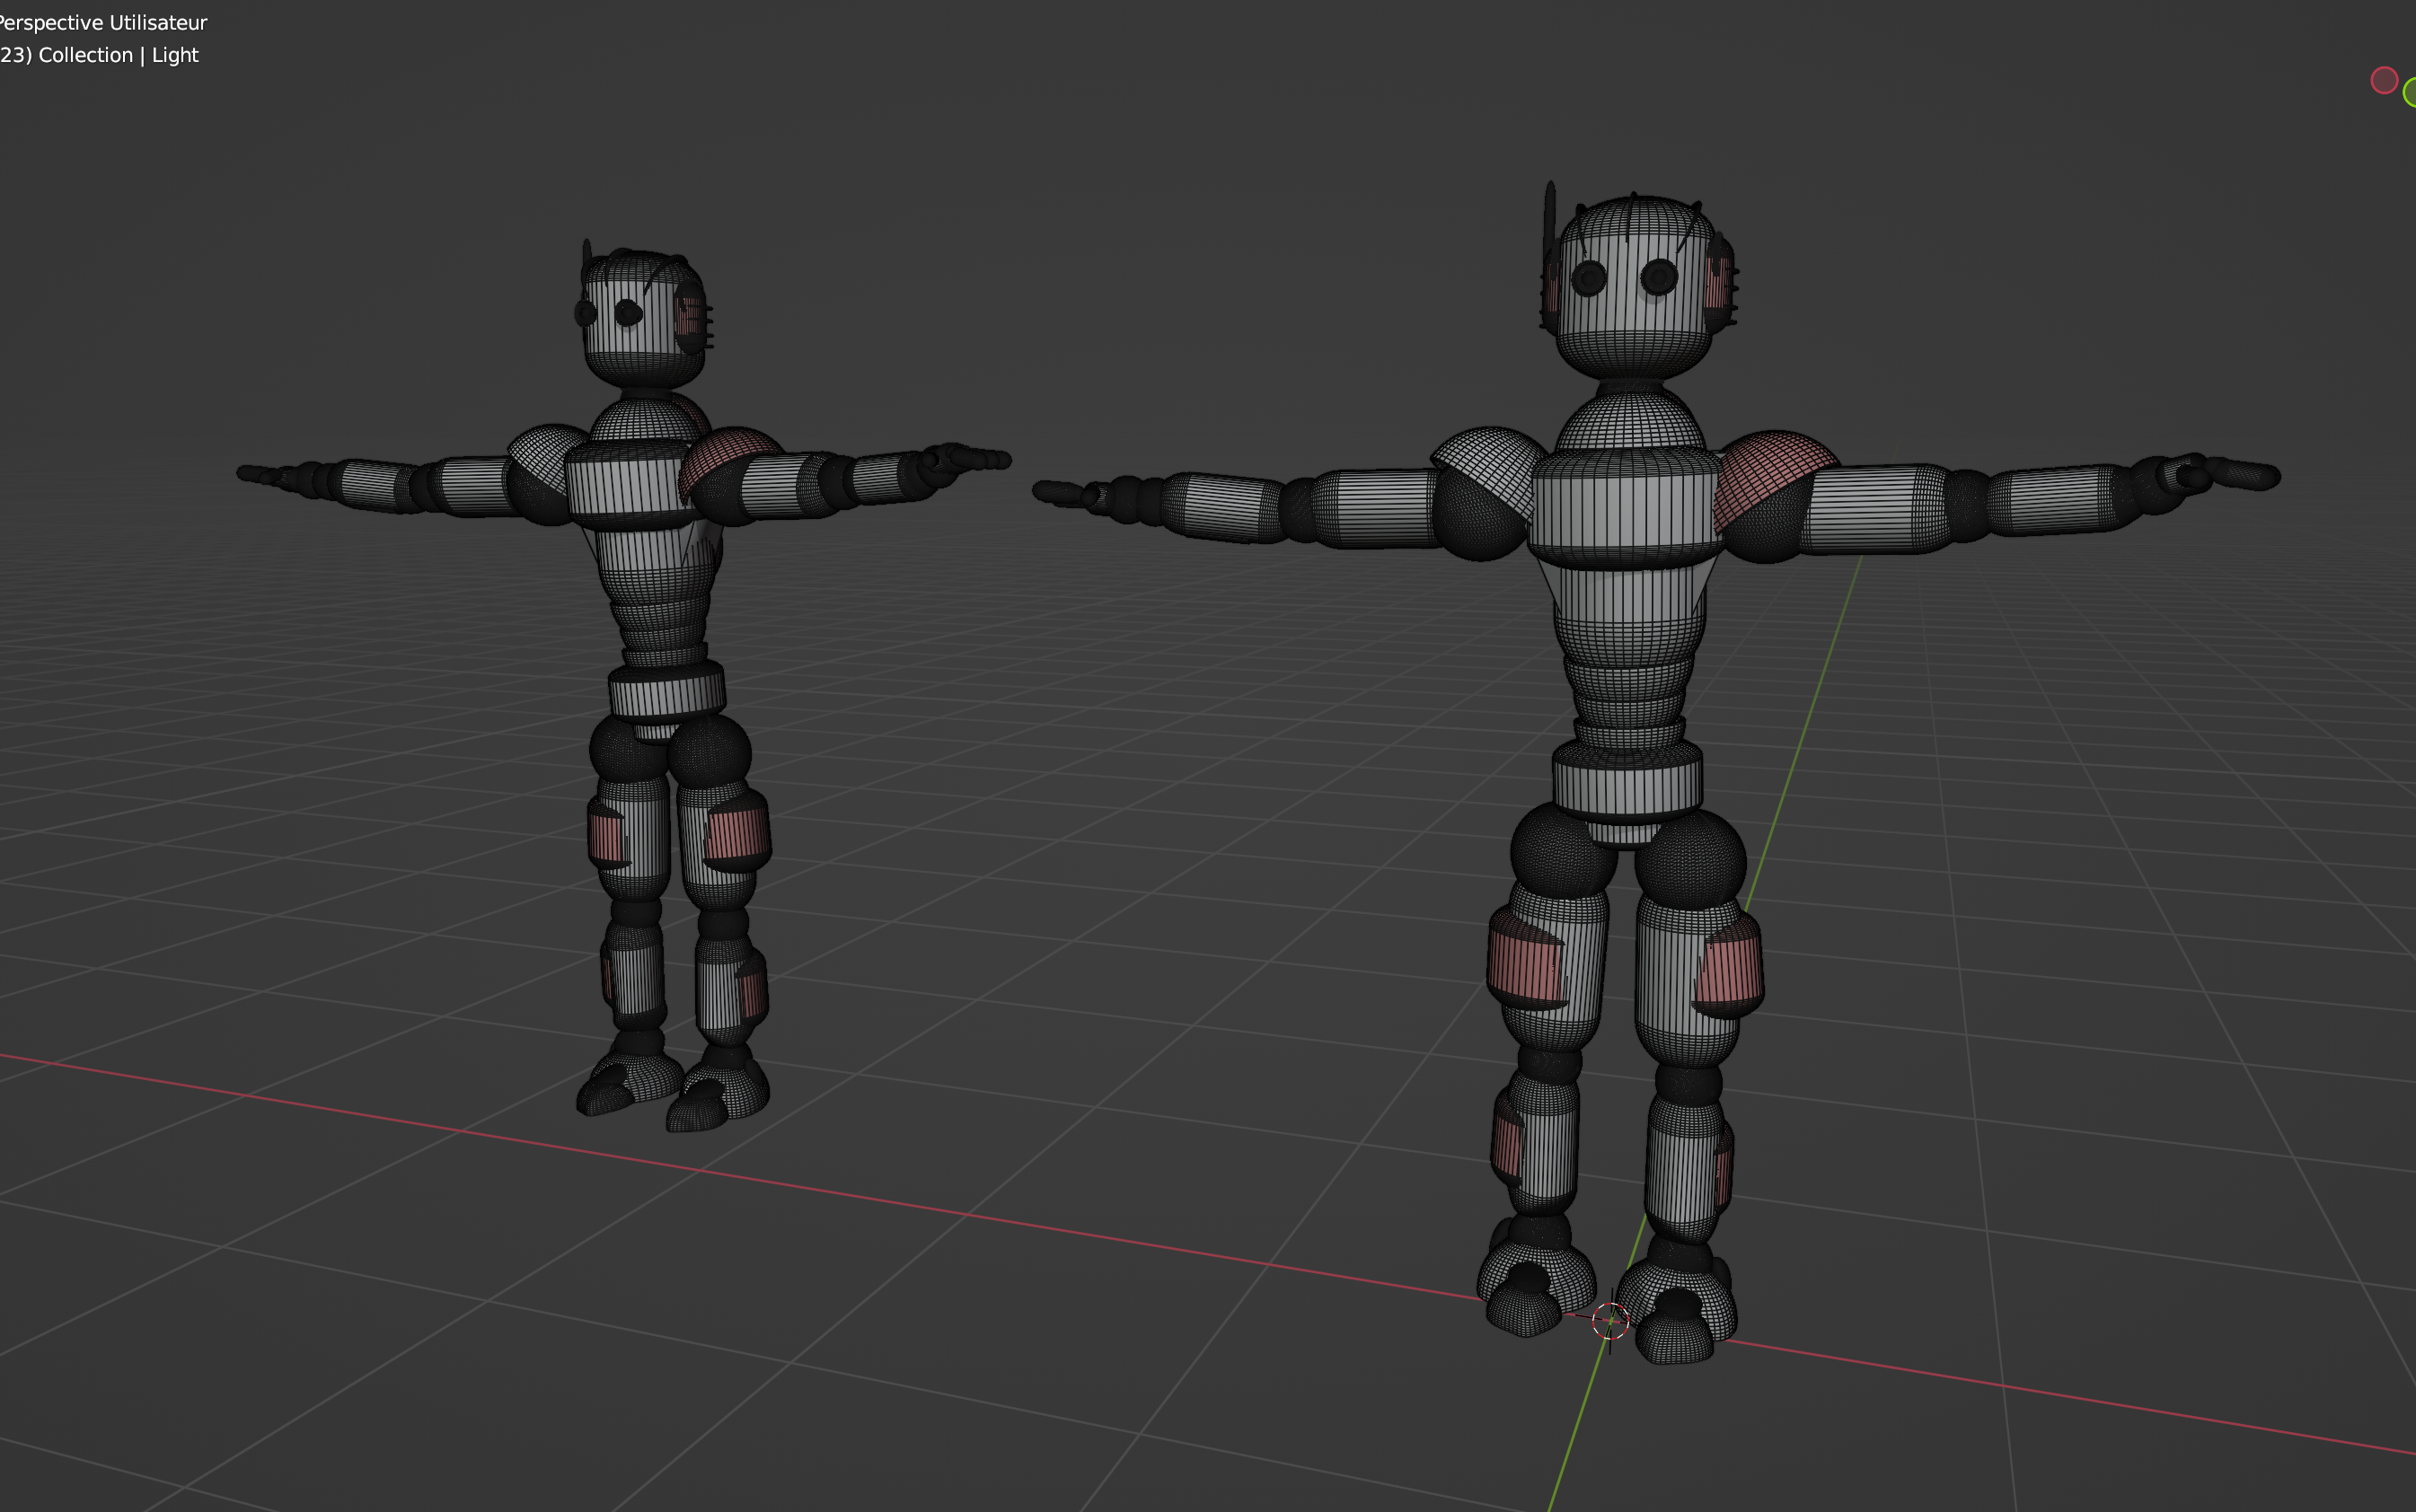Click the red negative X axis gizmo circle
This screenshot has width=2416, height=1512.
point(2384,80)
